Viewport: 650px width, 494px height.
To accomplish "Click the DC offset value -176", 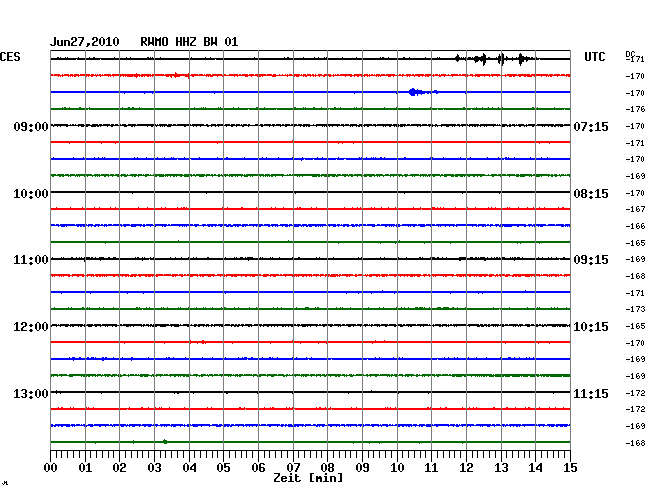I will click(x=635, y=109).
